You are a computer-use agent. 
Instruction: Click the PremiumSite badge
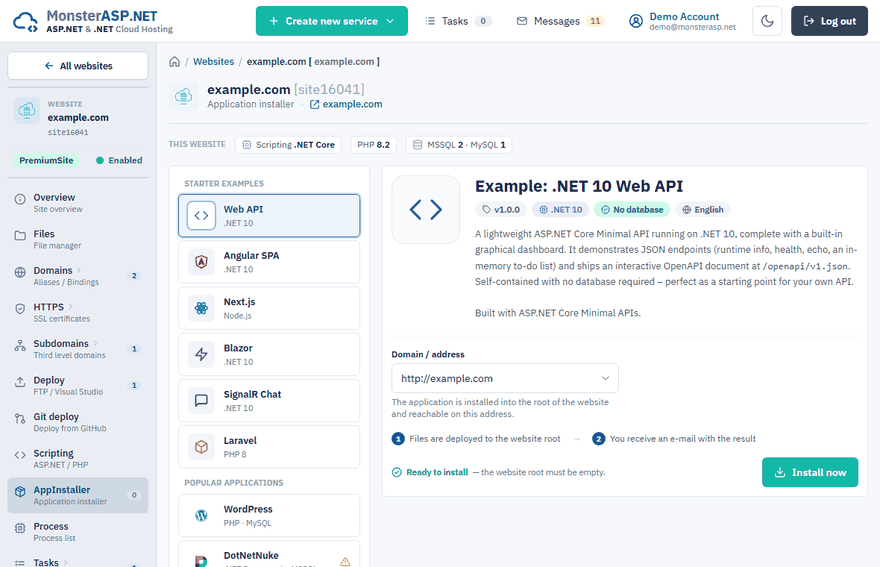point(46,161)
